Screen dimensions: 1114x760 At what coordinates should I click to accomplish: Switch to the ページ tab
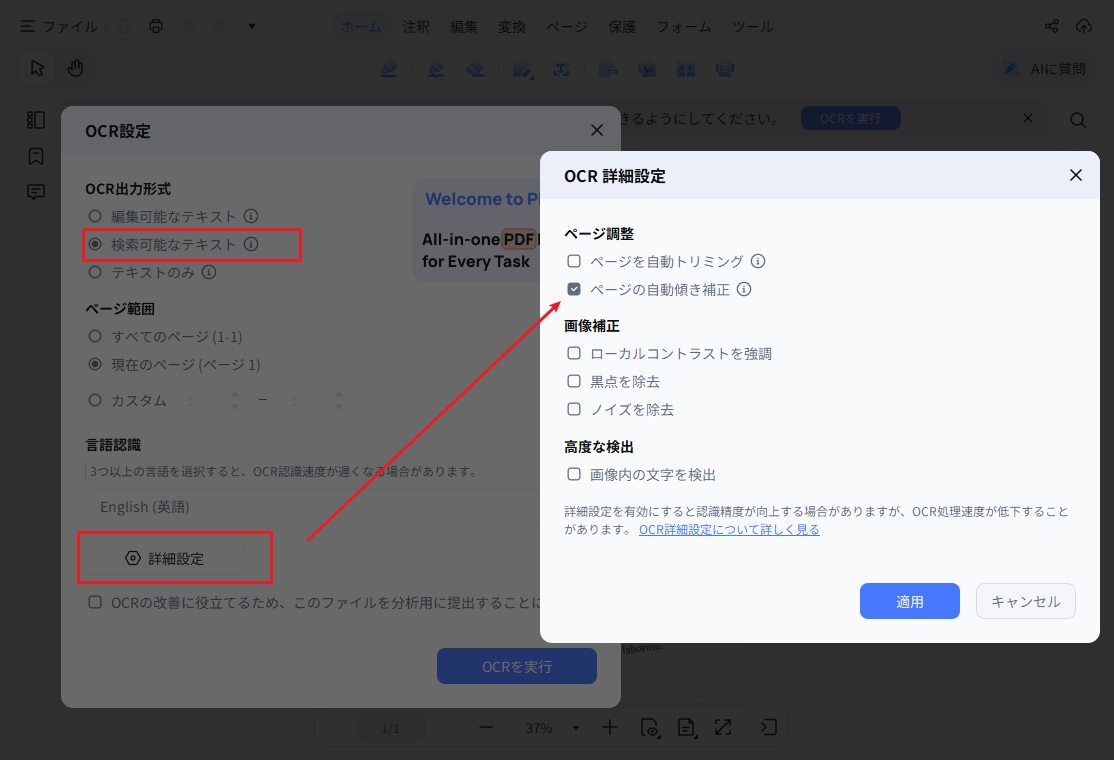coord(566,26)
